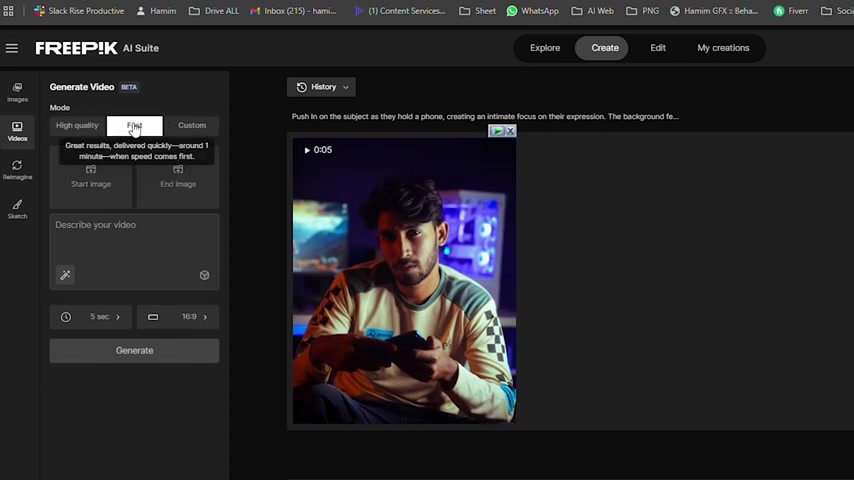Screen dimensions: 854x480
Task: Click the video prompt description text
Action: point(485,117)
